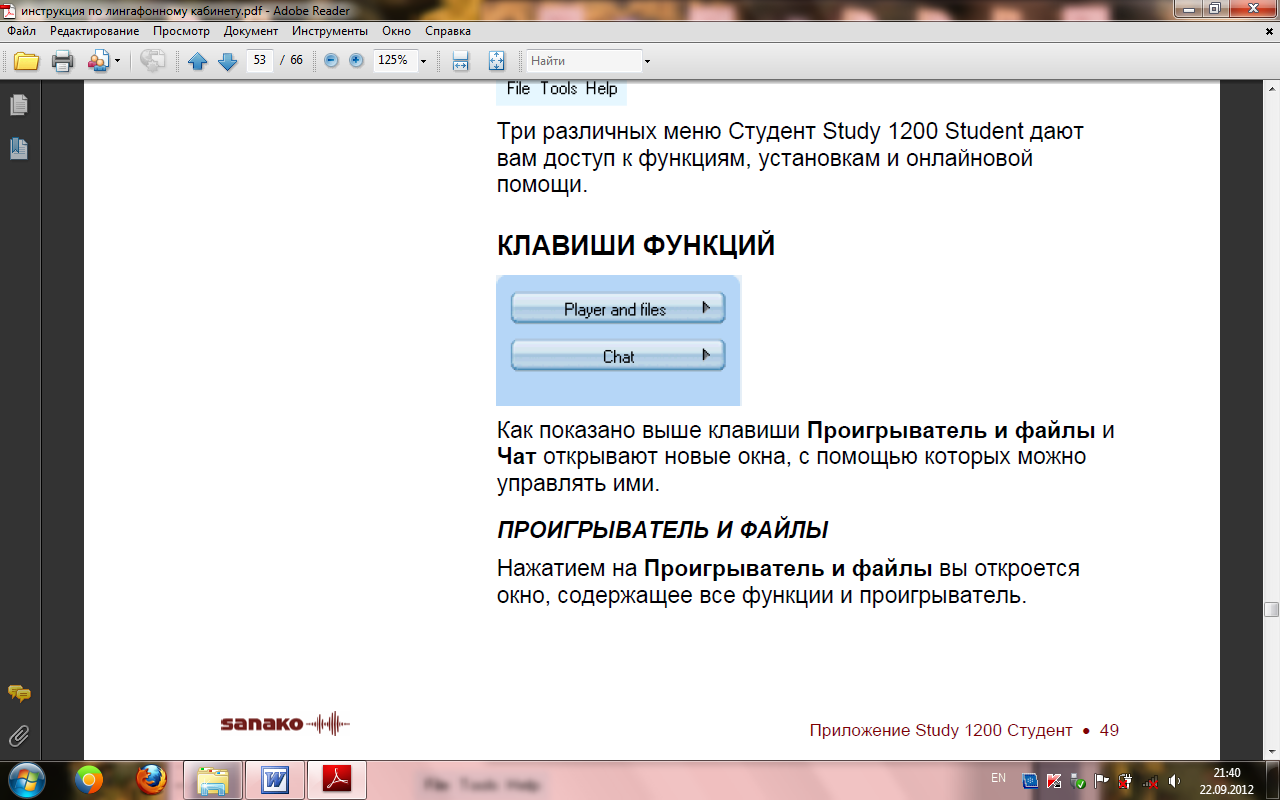Click the heading КЛАВИШИ ФУНКЦИЙ
Screen dimensions: 1280x800
click(636, 246)
